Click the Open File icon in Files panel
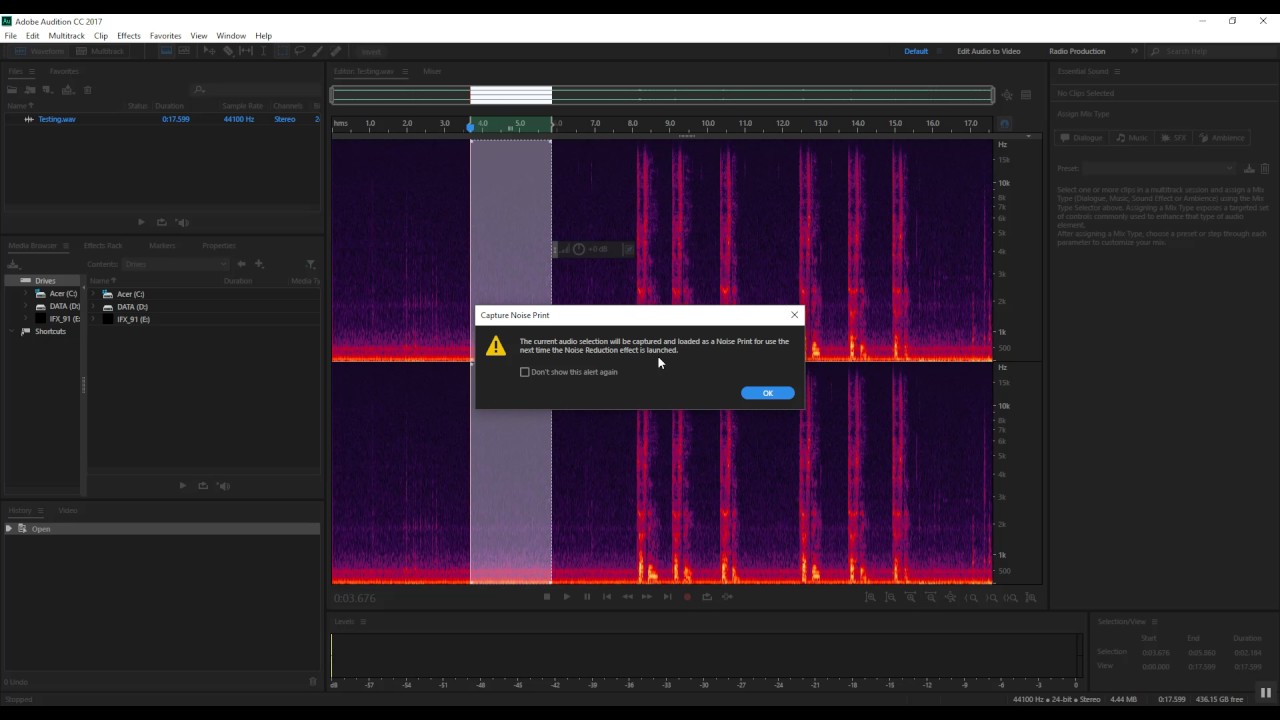 point(12,89)
